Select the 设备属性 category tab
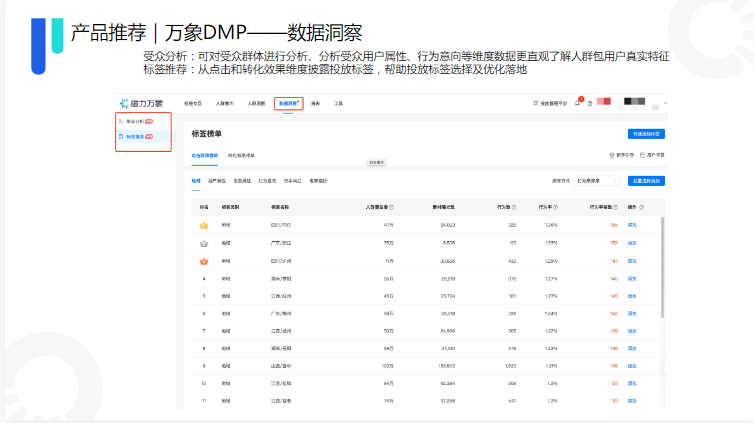 [x=242, y=181]
